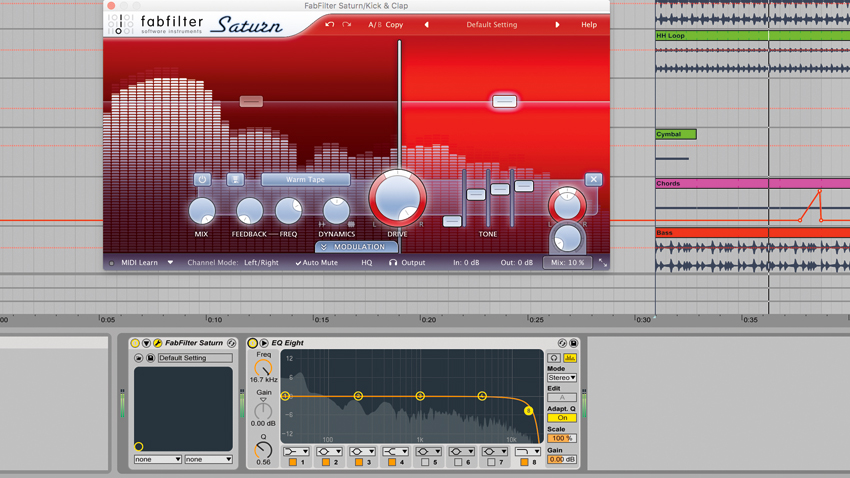Click the Mix: 10 % field

pos(568,262)
